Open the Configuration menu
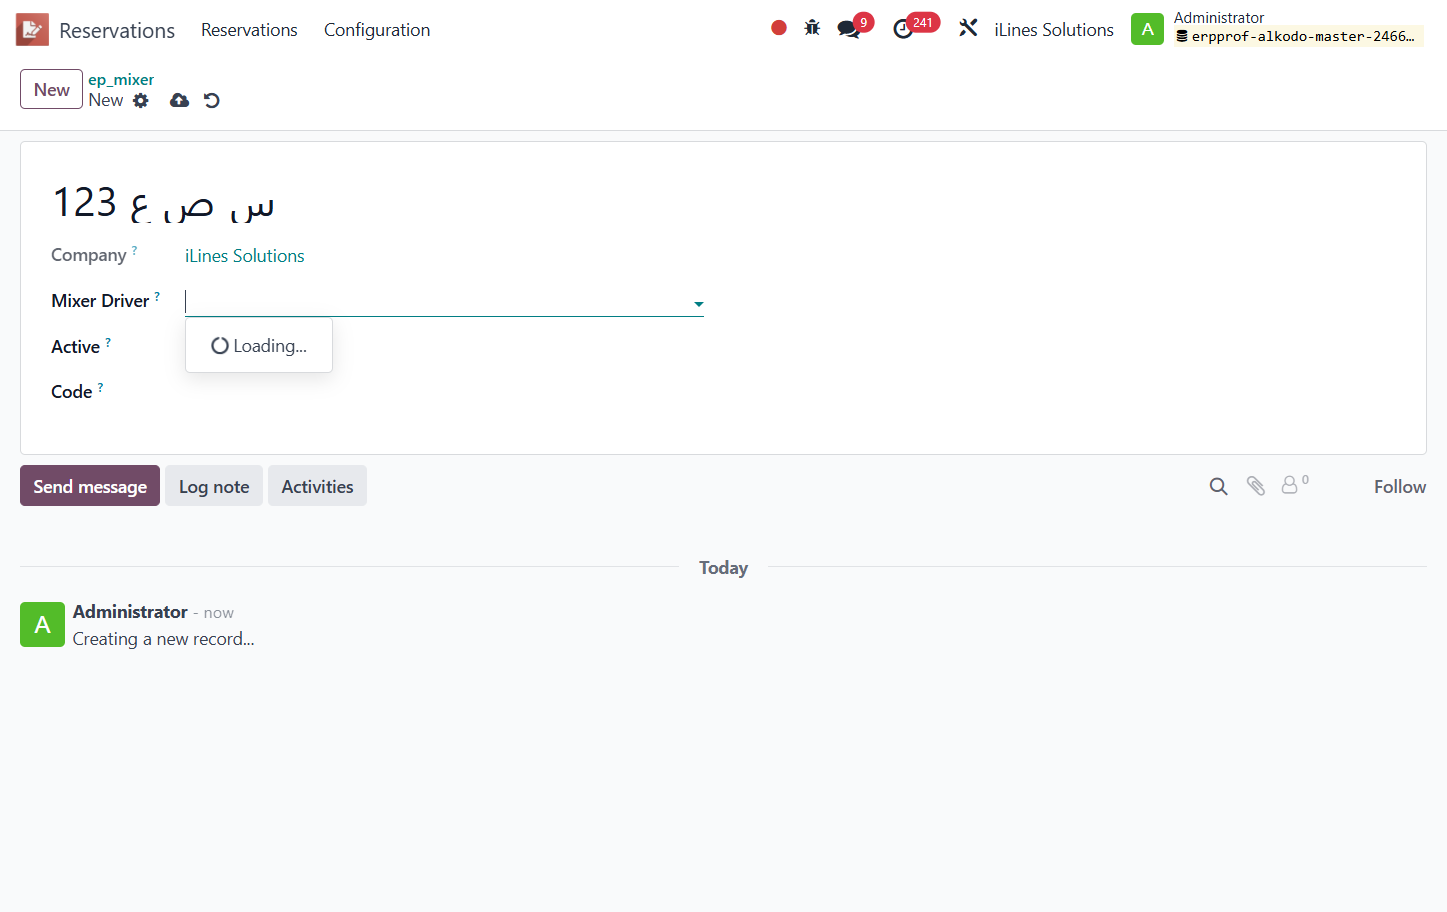Screen dimensions: 1447x912 pyautogui.click(x=377, y=30)
